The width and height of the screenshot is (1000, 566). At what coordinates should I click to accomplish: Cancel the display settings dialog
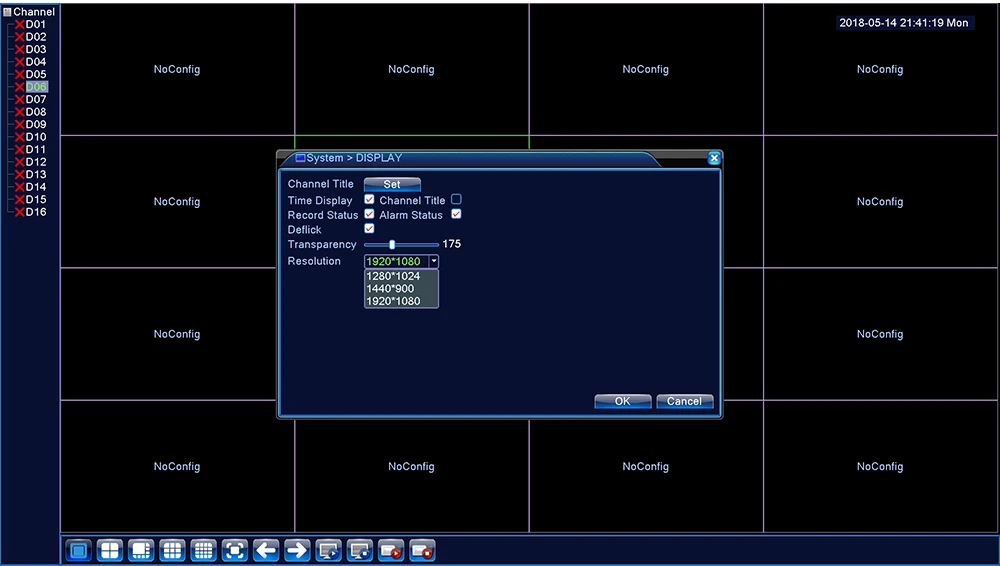pos(684,401)
